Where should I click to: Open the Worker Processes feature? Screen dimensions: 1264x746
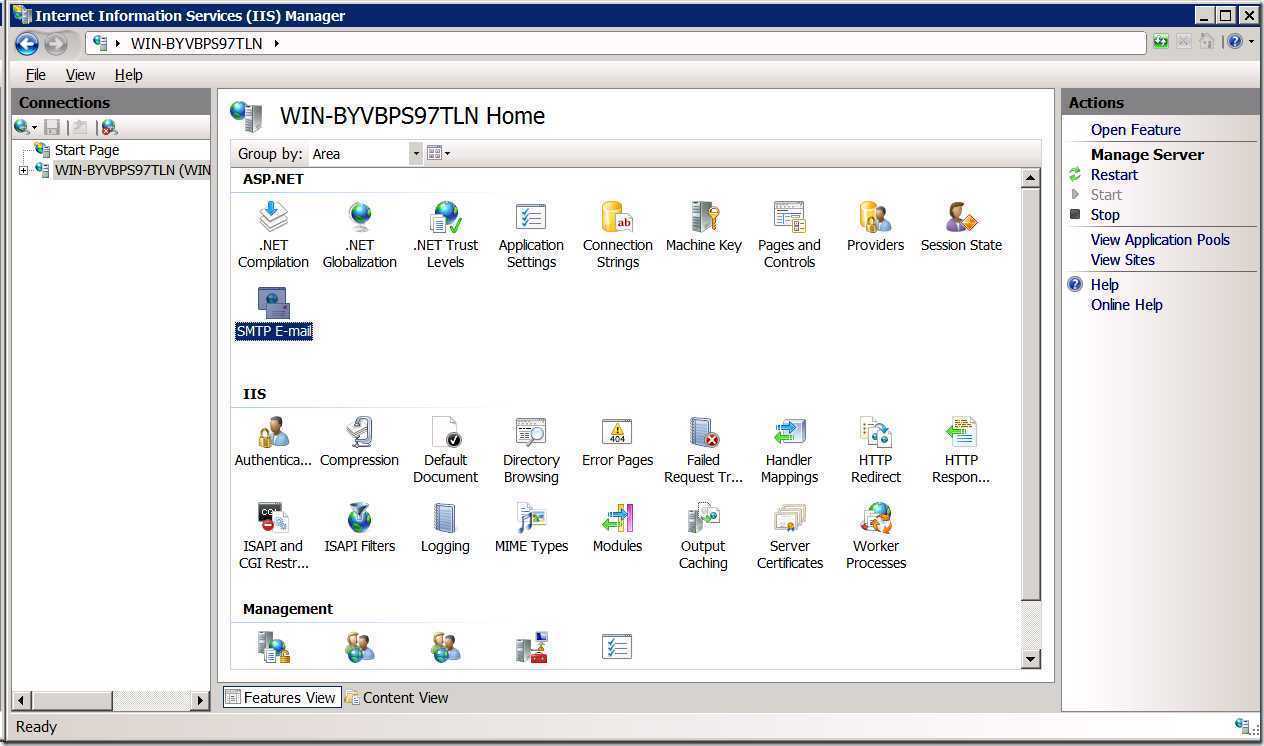pyautogui.click(x=875, y=536)
